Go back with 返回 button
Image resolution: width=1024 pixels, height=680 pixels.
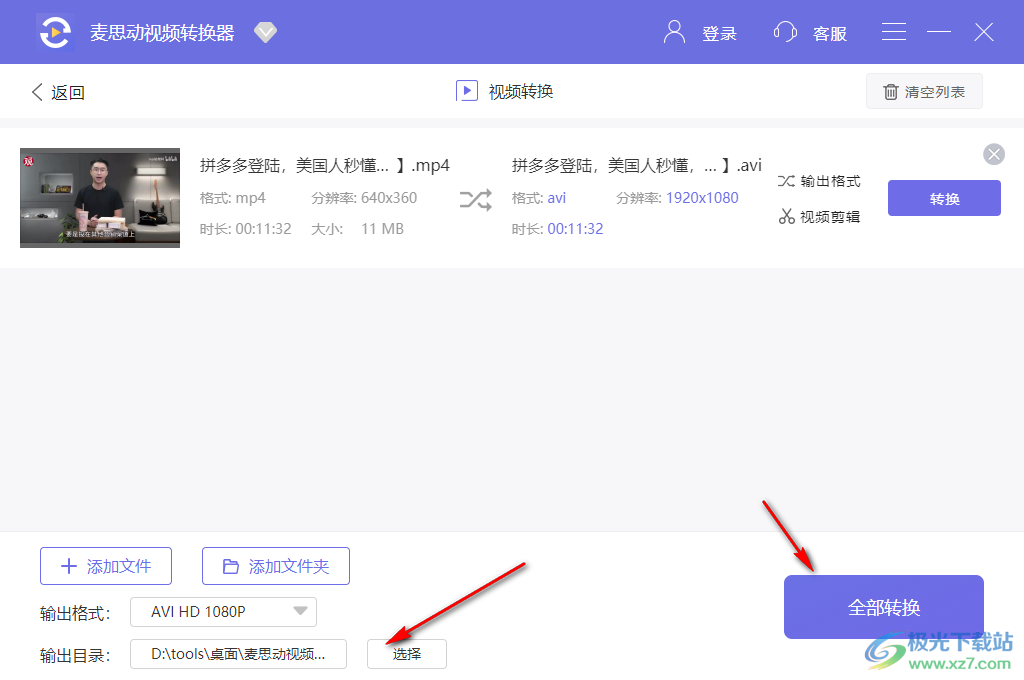coord(58,92)
